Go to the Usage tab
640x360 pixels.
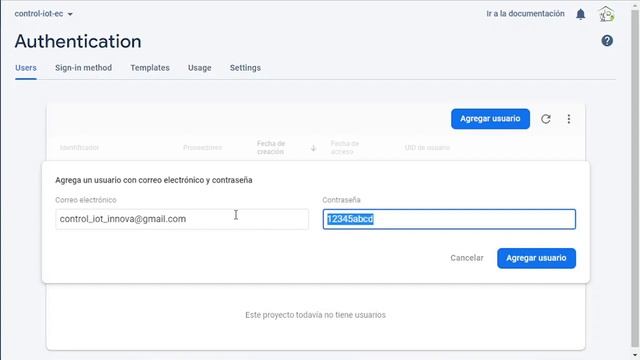[x=200, y=68]
